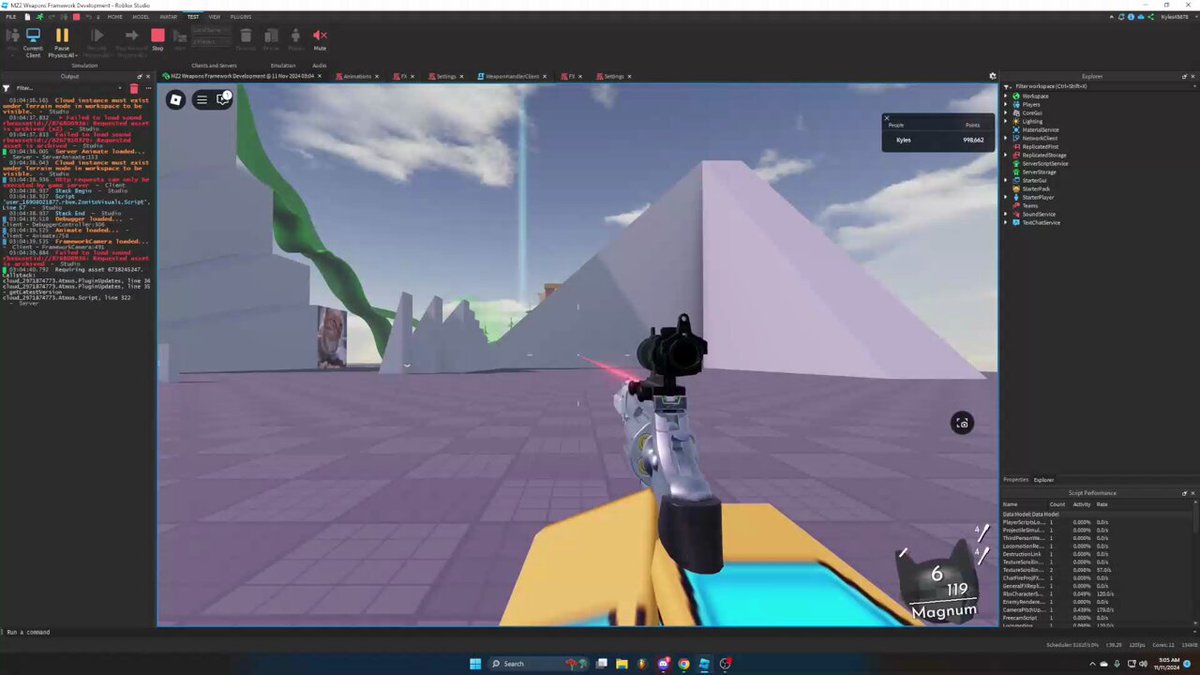The image size is (1200, 675).
Task: Select ServerScriptService in Explorer
Action: coord(1045,163)
